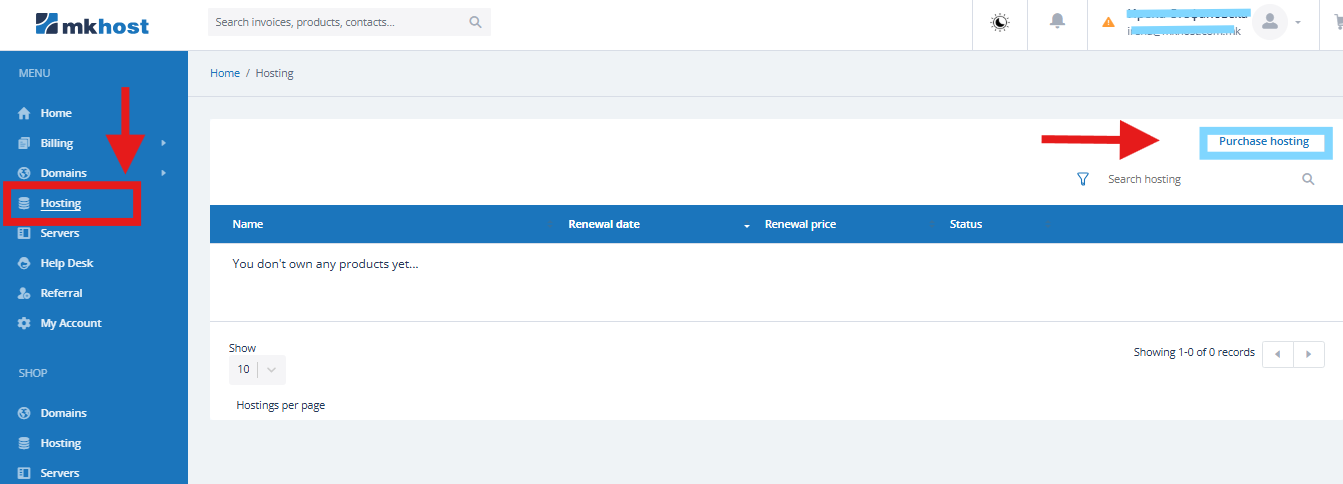Click the Renewal date sort arrow
1343x484 pixels.
click(747, 227)
